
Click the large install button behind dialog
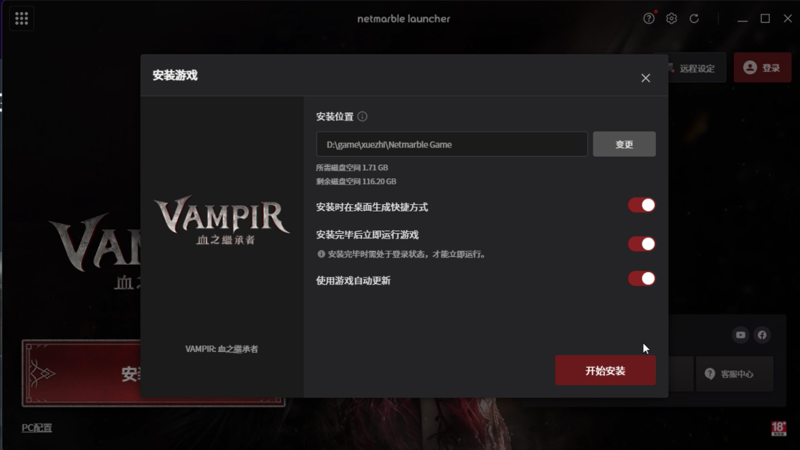pos(82,373)
